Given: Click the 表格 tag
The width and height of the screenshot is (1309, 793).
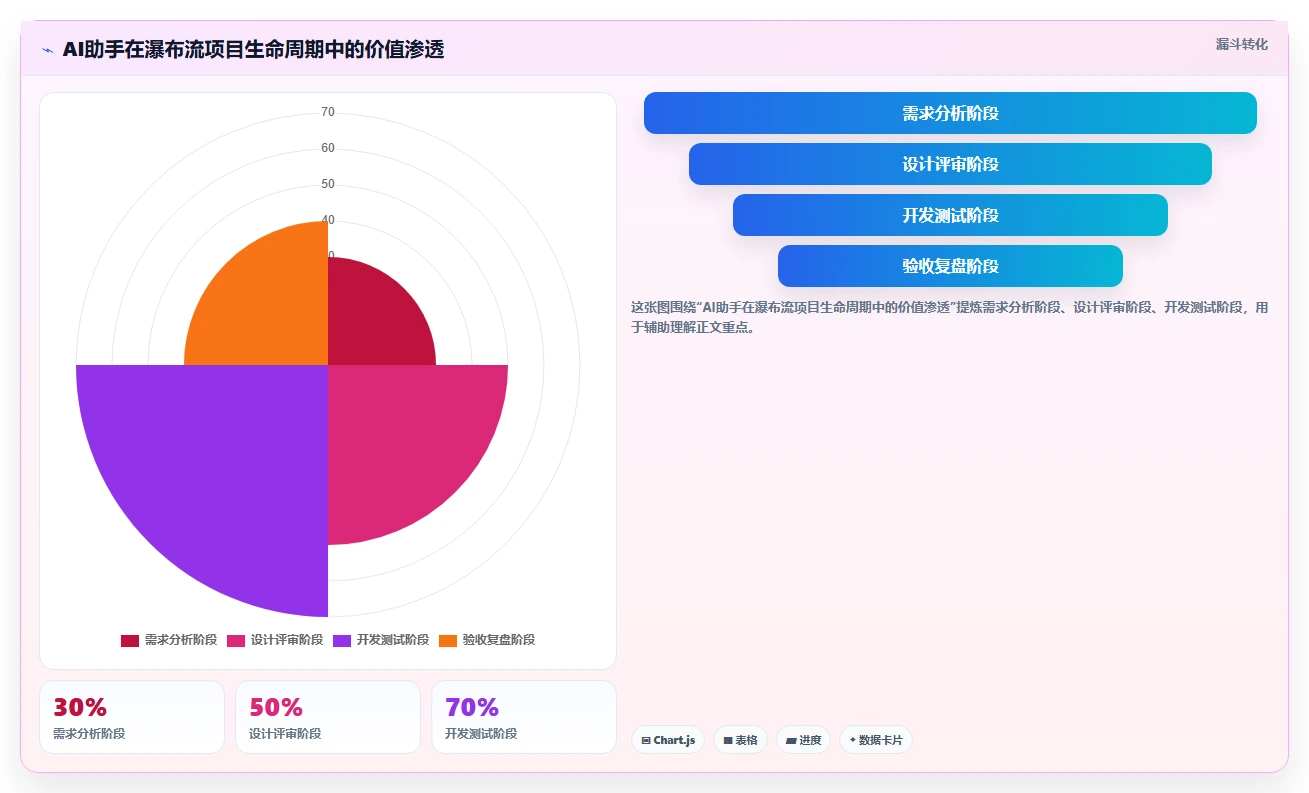Looking at the screenshot, I should click(740, 740).
